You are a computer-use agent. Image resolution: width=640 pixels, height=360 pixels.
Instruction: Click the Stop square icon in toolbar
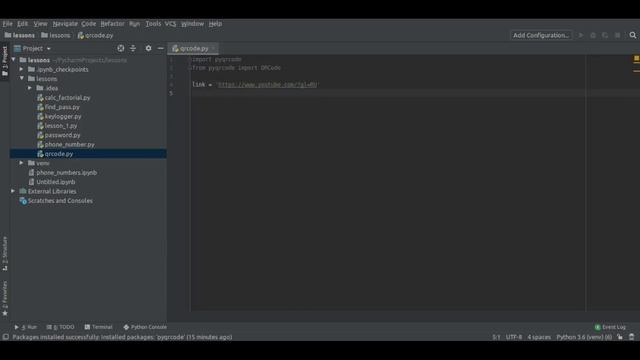(618, 35)
